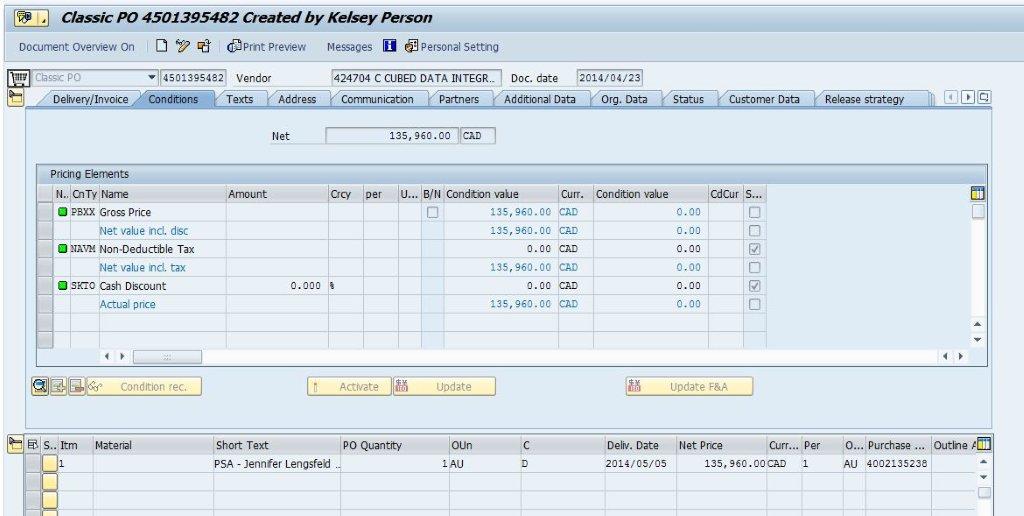This screenshot has width=1024, height=516.
Task: Open Print Preview
Action: (267, 47)
